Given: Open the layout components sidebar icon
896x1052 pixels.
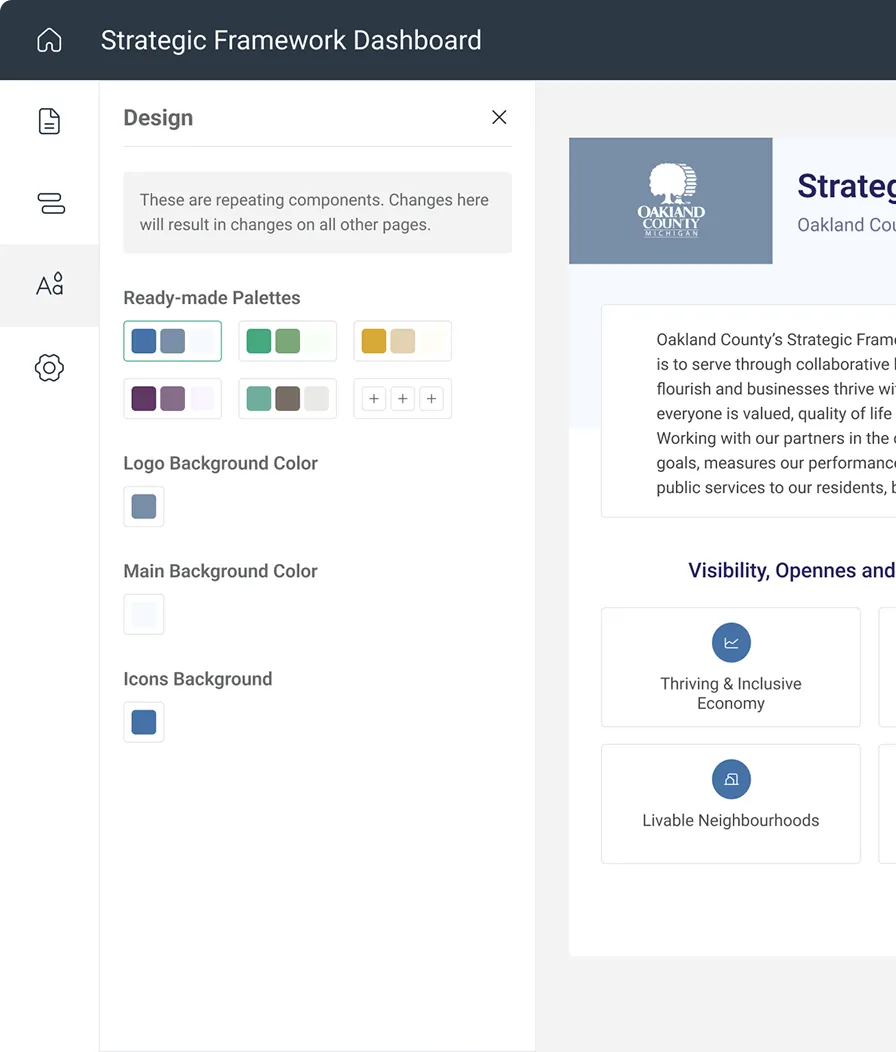Looking at the screenshot, I should pos(51,203).
